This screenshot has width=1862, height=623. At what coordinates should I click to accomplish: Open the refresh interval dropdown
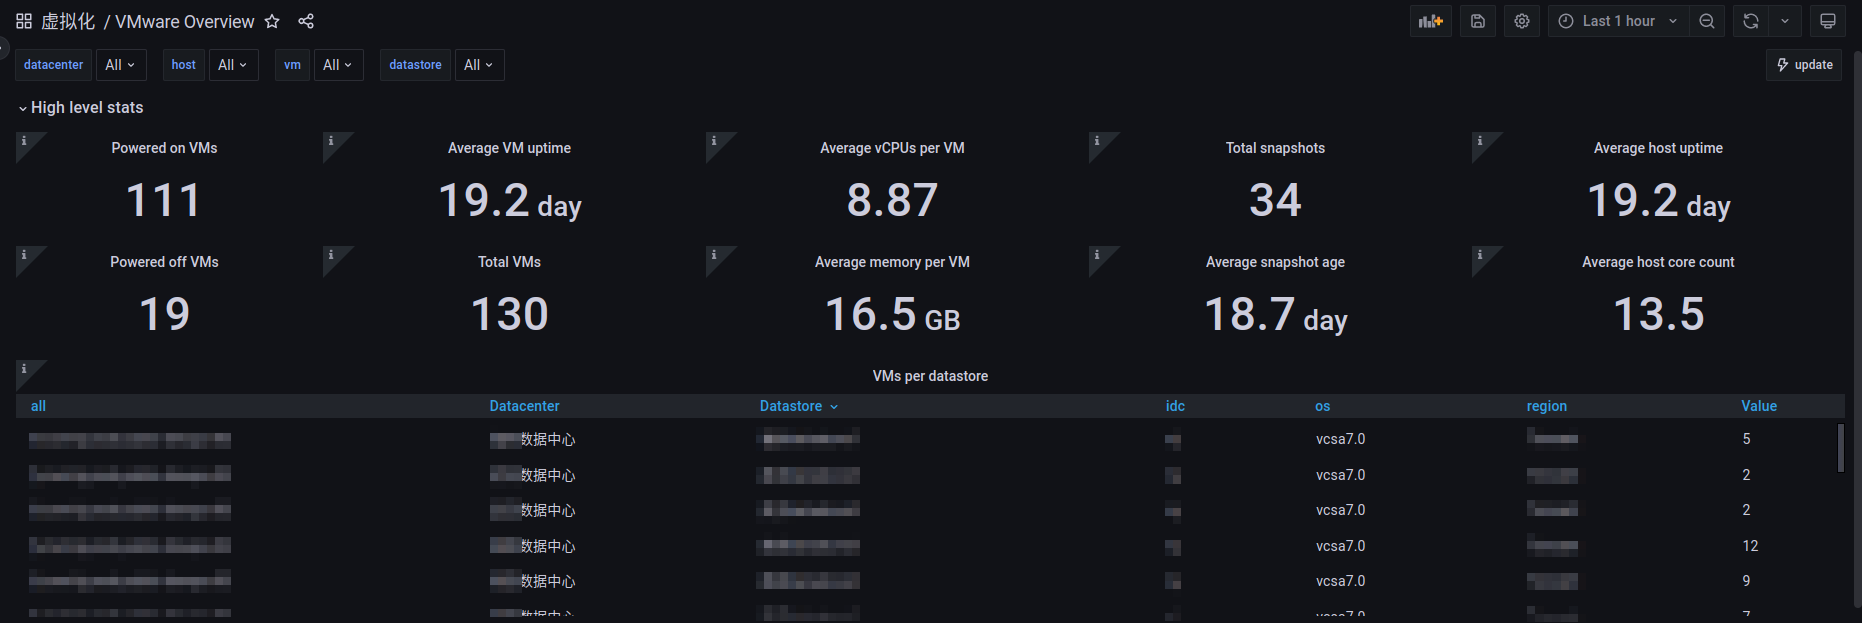click(1785, 21)
